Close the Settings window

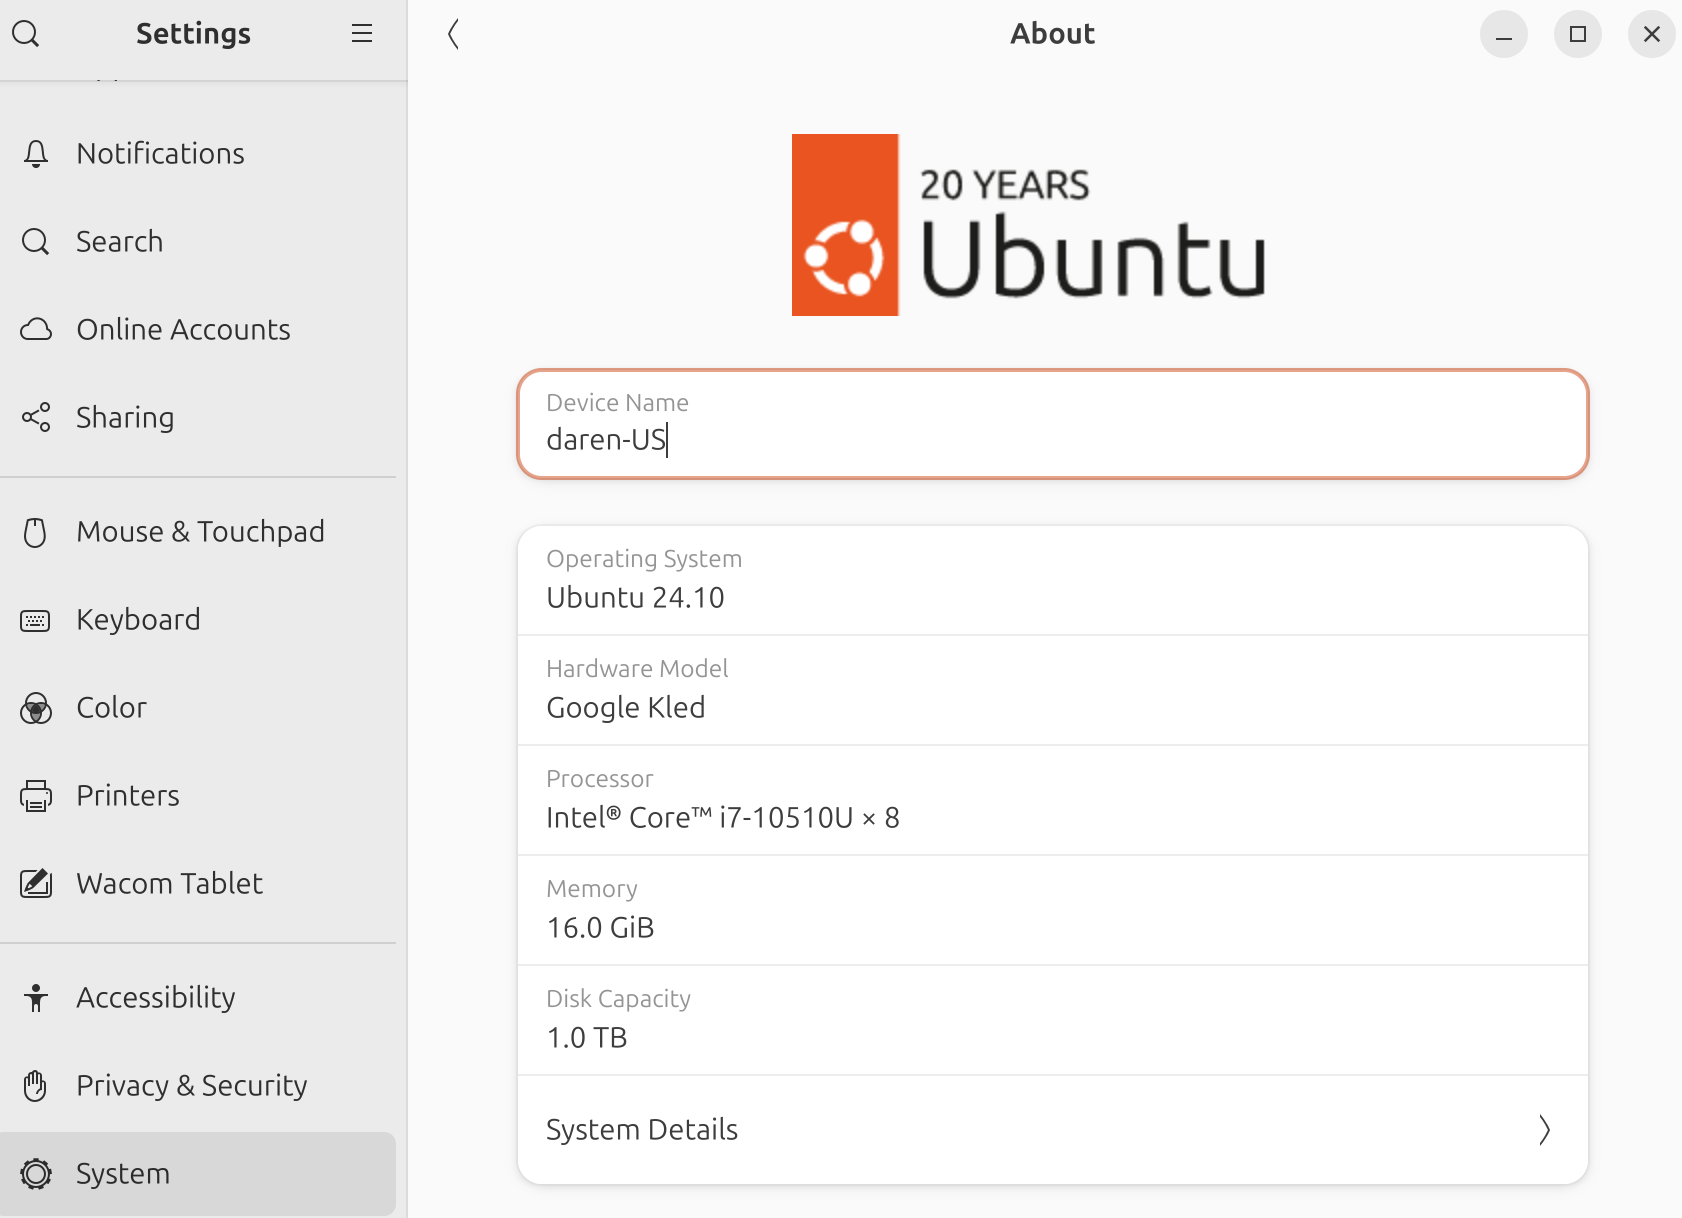(1652, 34)
